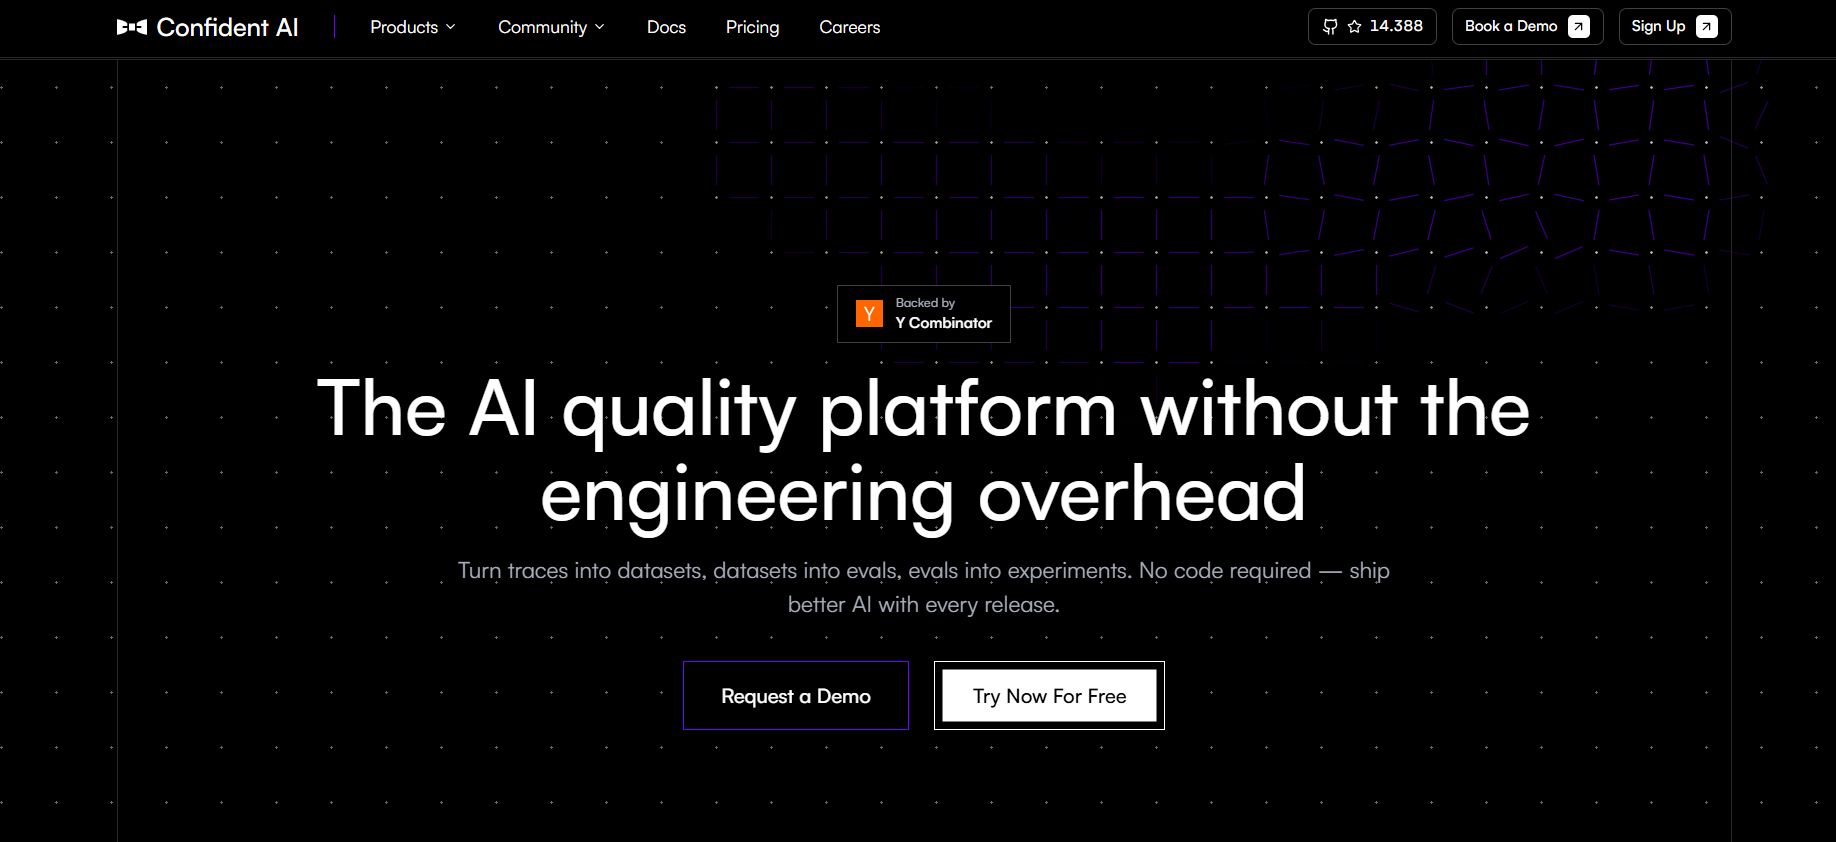Expand the Community dropdown chevron

click(x=600, y=27)
